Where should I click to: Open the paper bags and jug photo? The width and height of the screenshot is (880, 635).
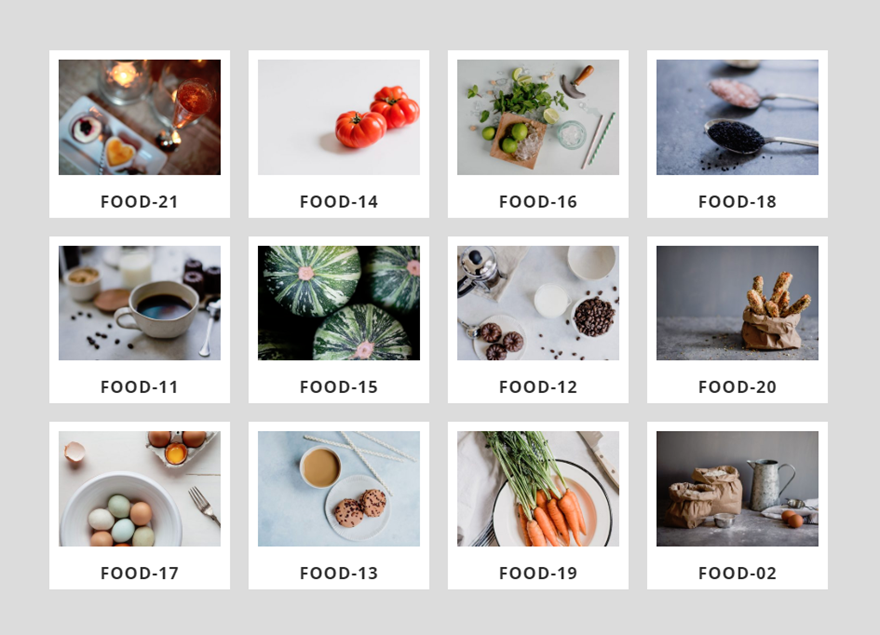(x=737, y=488)
